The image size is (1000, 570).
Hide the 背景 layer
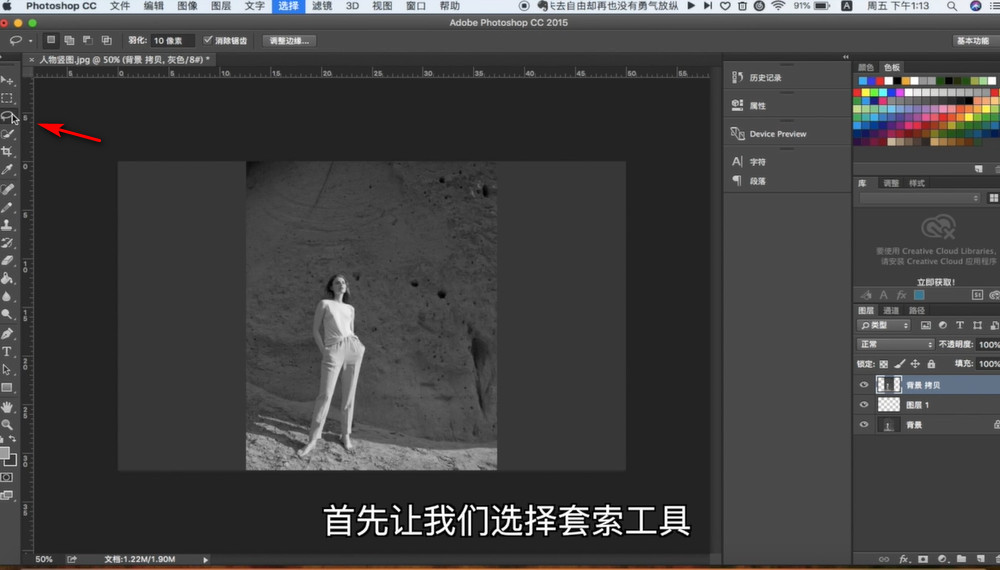pyautogui.click(x=864, y=424)
